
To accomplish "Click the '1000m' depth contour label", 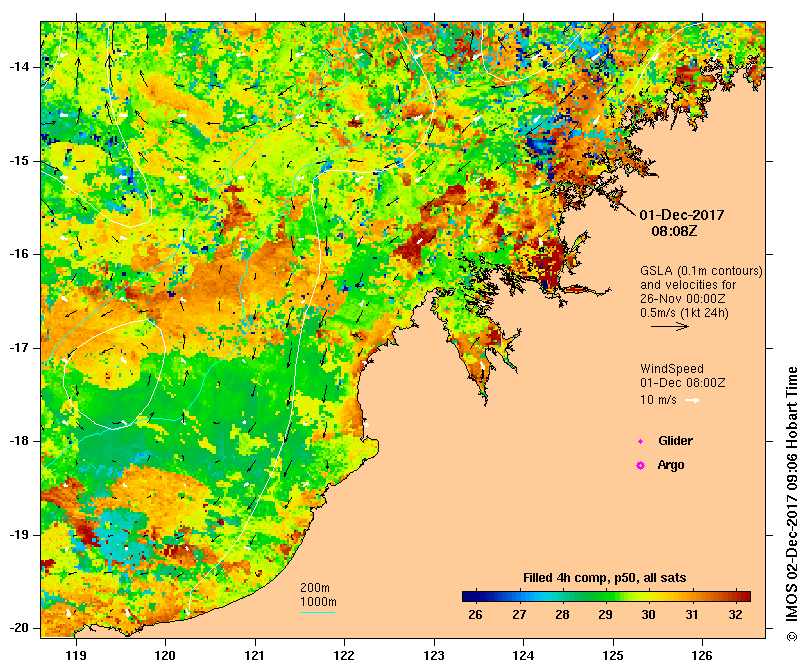I will 318,602.
